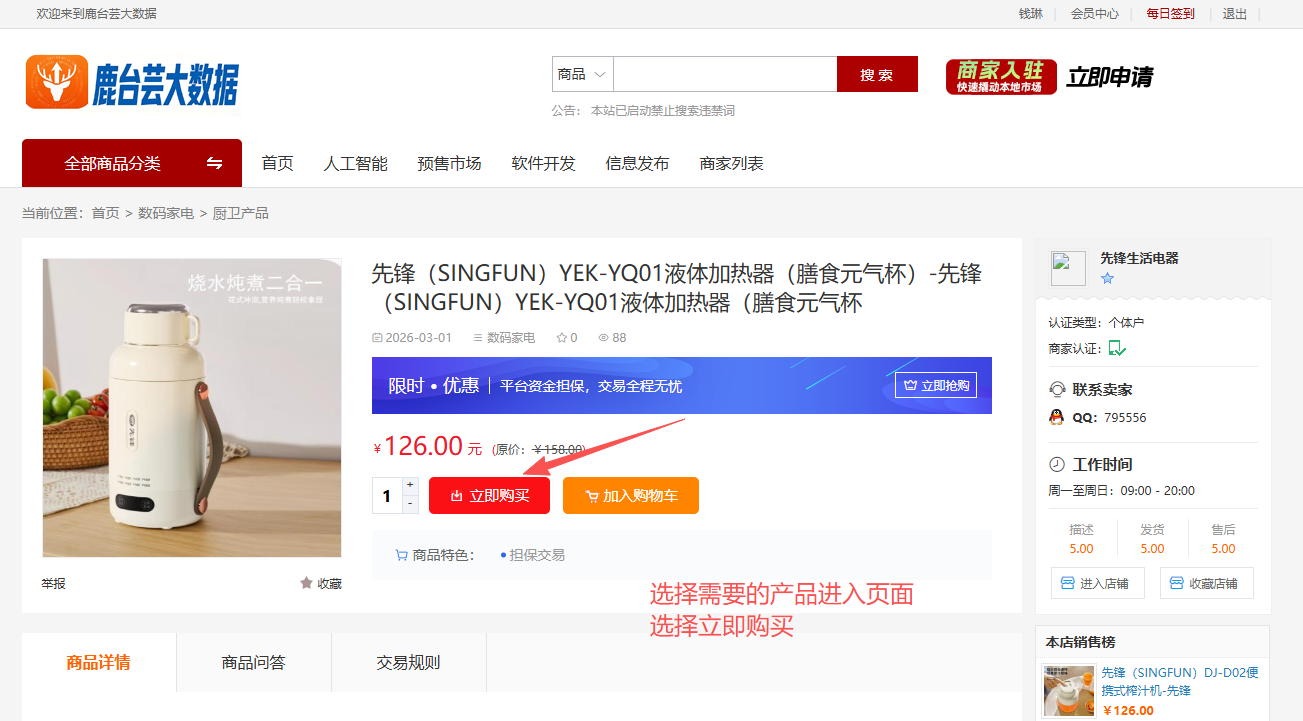Click the star icon under 先锋生活电器

[x=1107, y=279]
